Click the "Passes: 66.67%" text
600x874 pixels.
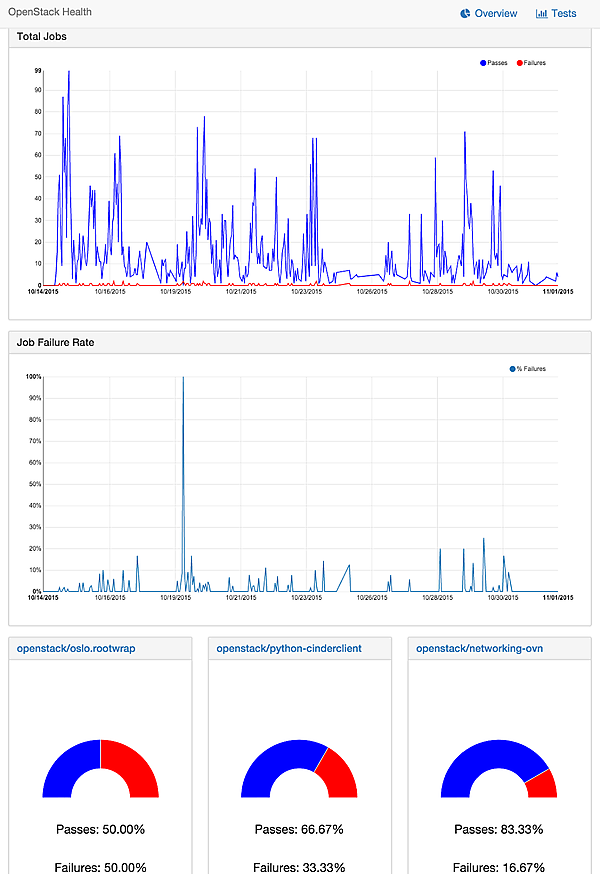click(299, 829)
